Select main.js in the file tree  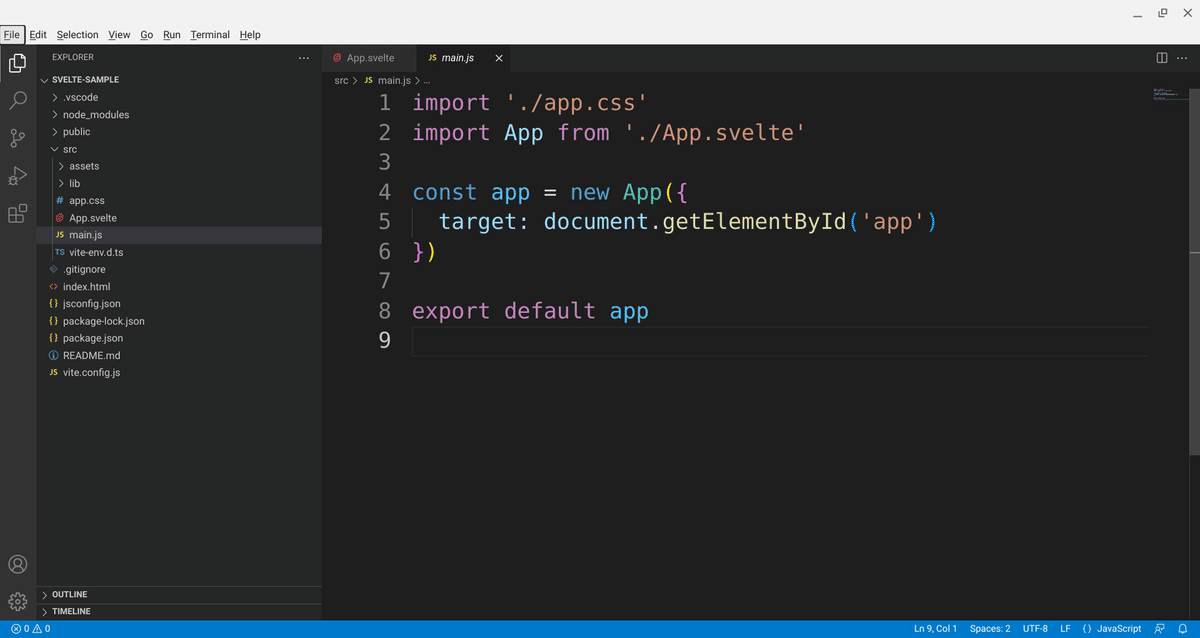(179, 235)
